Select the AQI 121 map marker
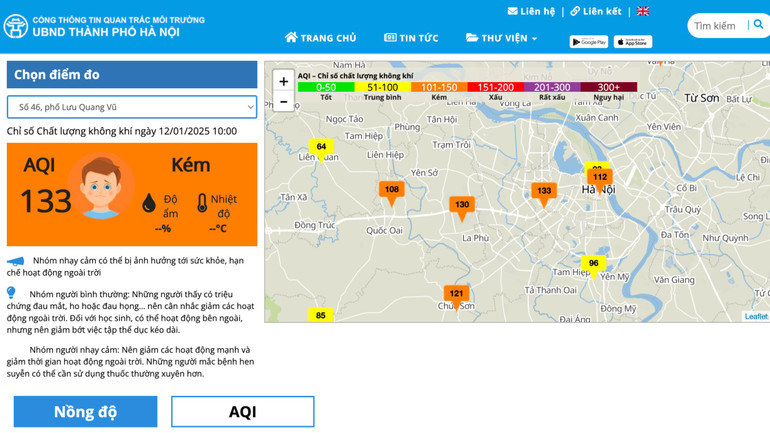770x433 pixels. point(456,295)
